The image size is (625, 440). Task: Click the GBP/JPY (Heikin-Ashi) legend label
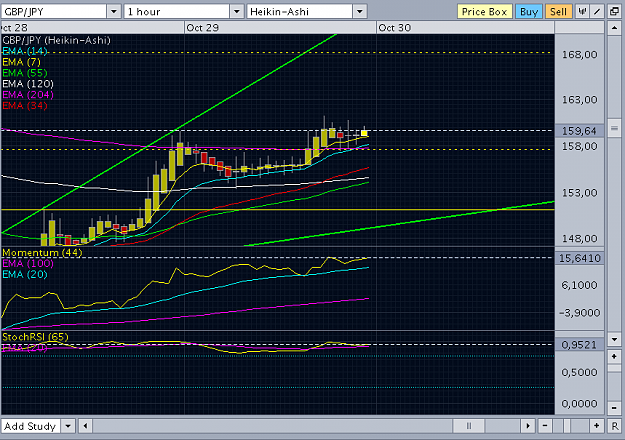click(56, 40)
